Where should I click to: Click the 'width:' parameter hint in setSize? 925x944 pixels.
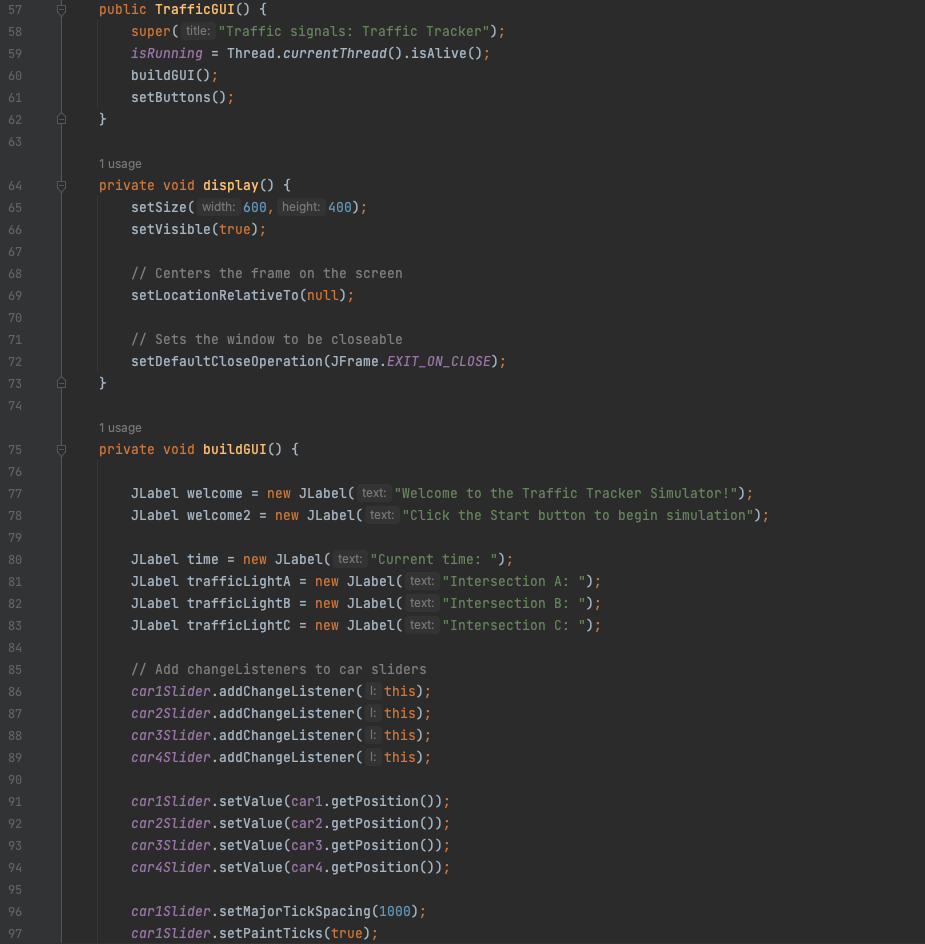tap(218, 207)
